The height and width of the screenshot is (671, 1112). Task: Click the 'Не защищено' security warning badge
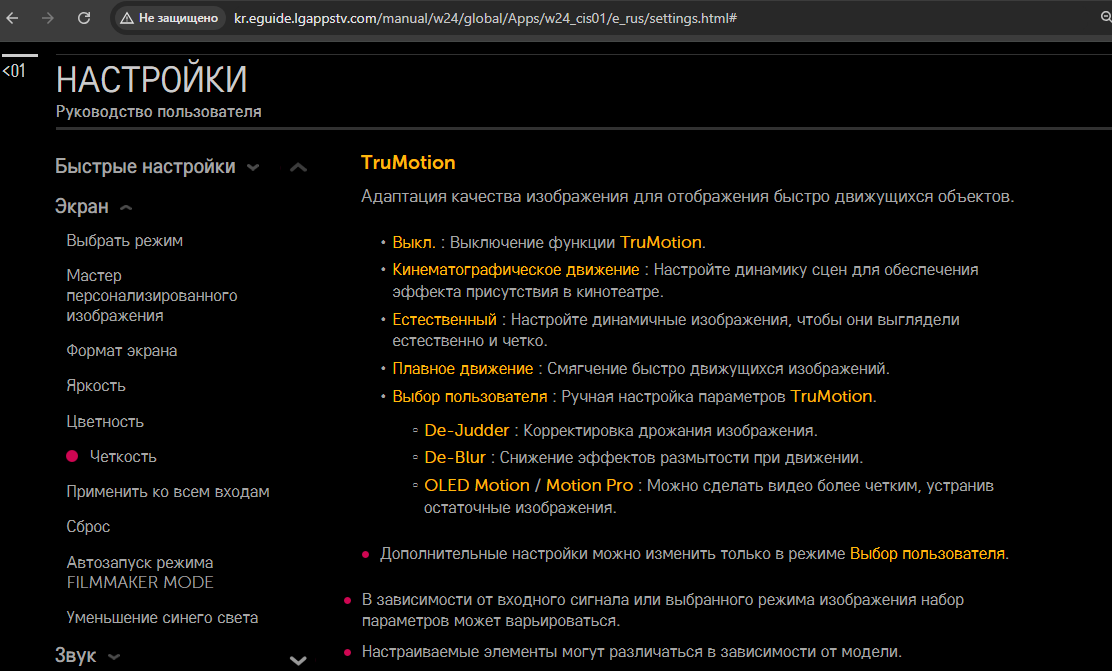[168, 18]
